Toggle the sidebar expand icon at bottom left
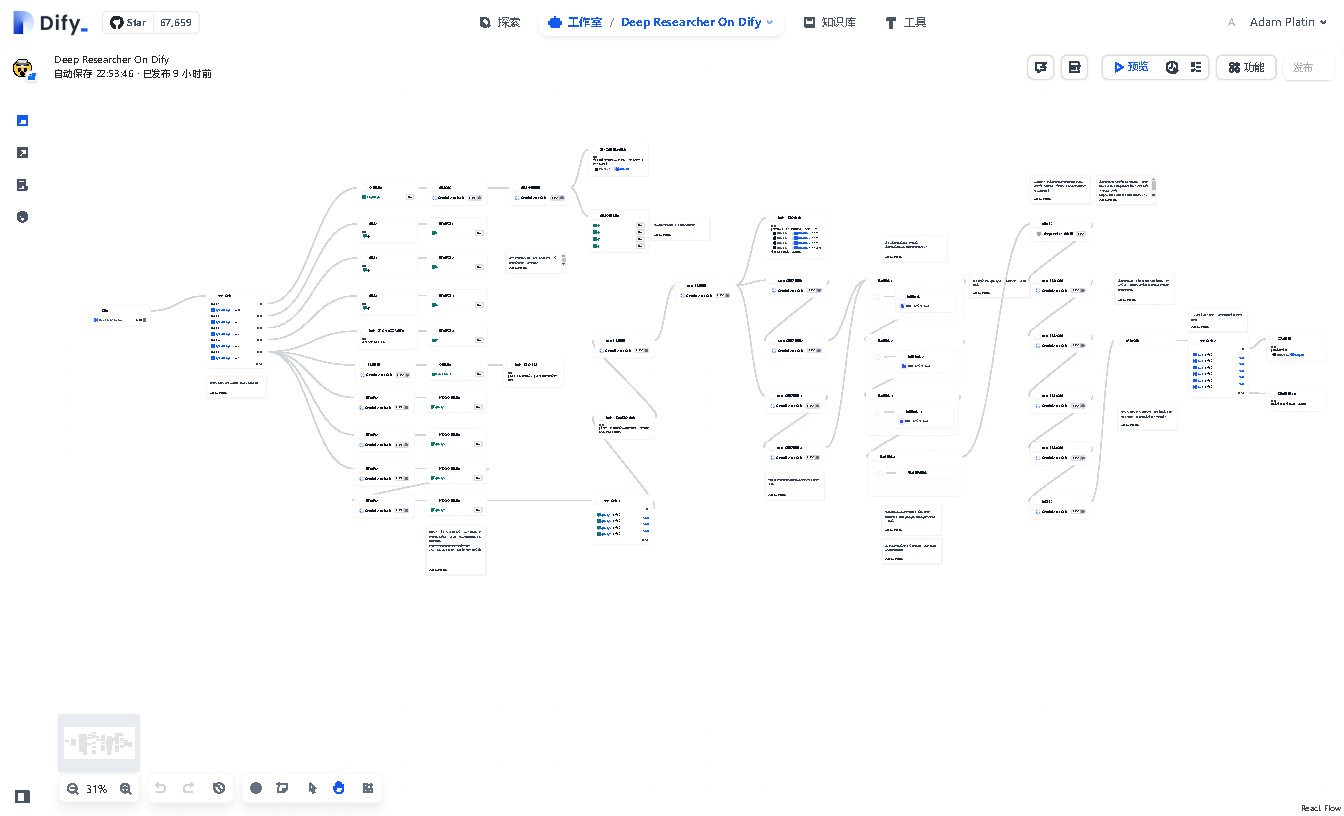Viewport: 1344px width, 816px height. tap(23, 797)
